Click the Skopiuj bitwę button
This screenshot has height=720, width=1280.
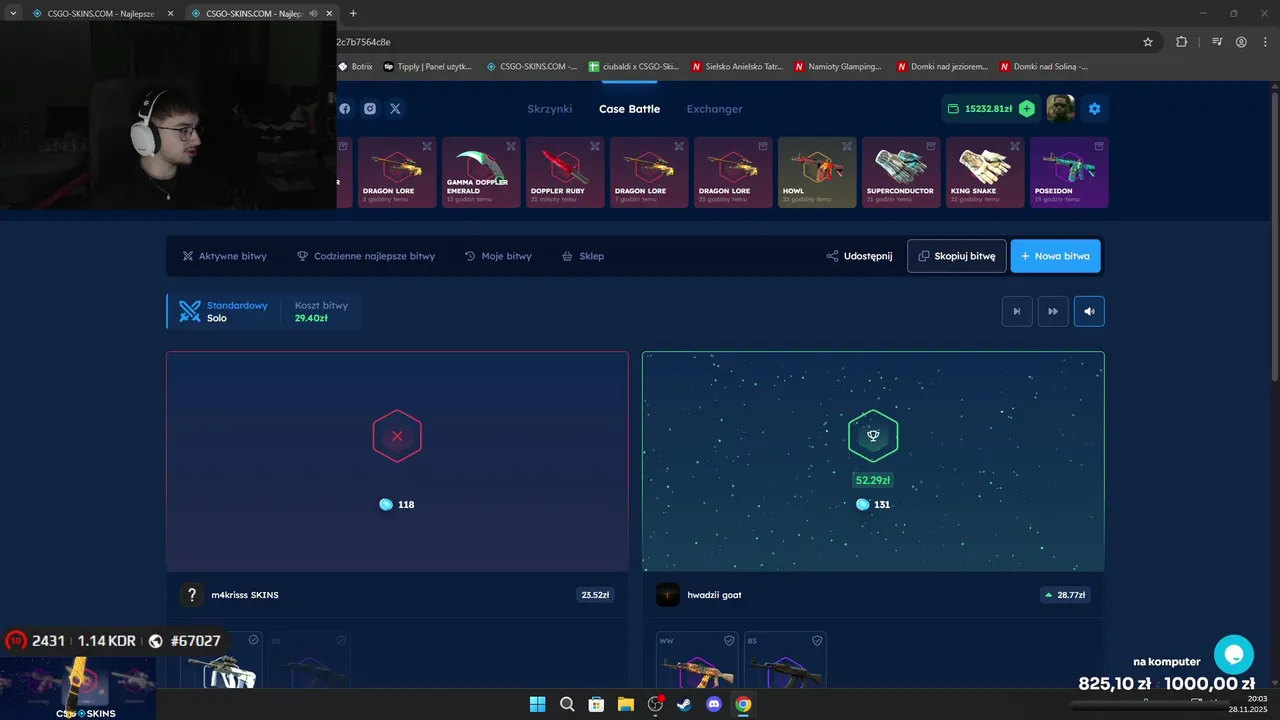[957, 256]
